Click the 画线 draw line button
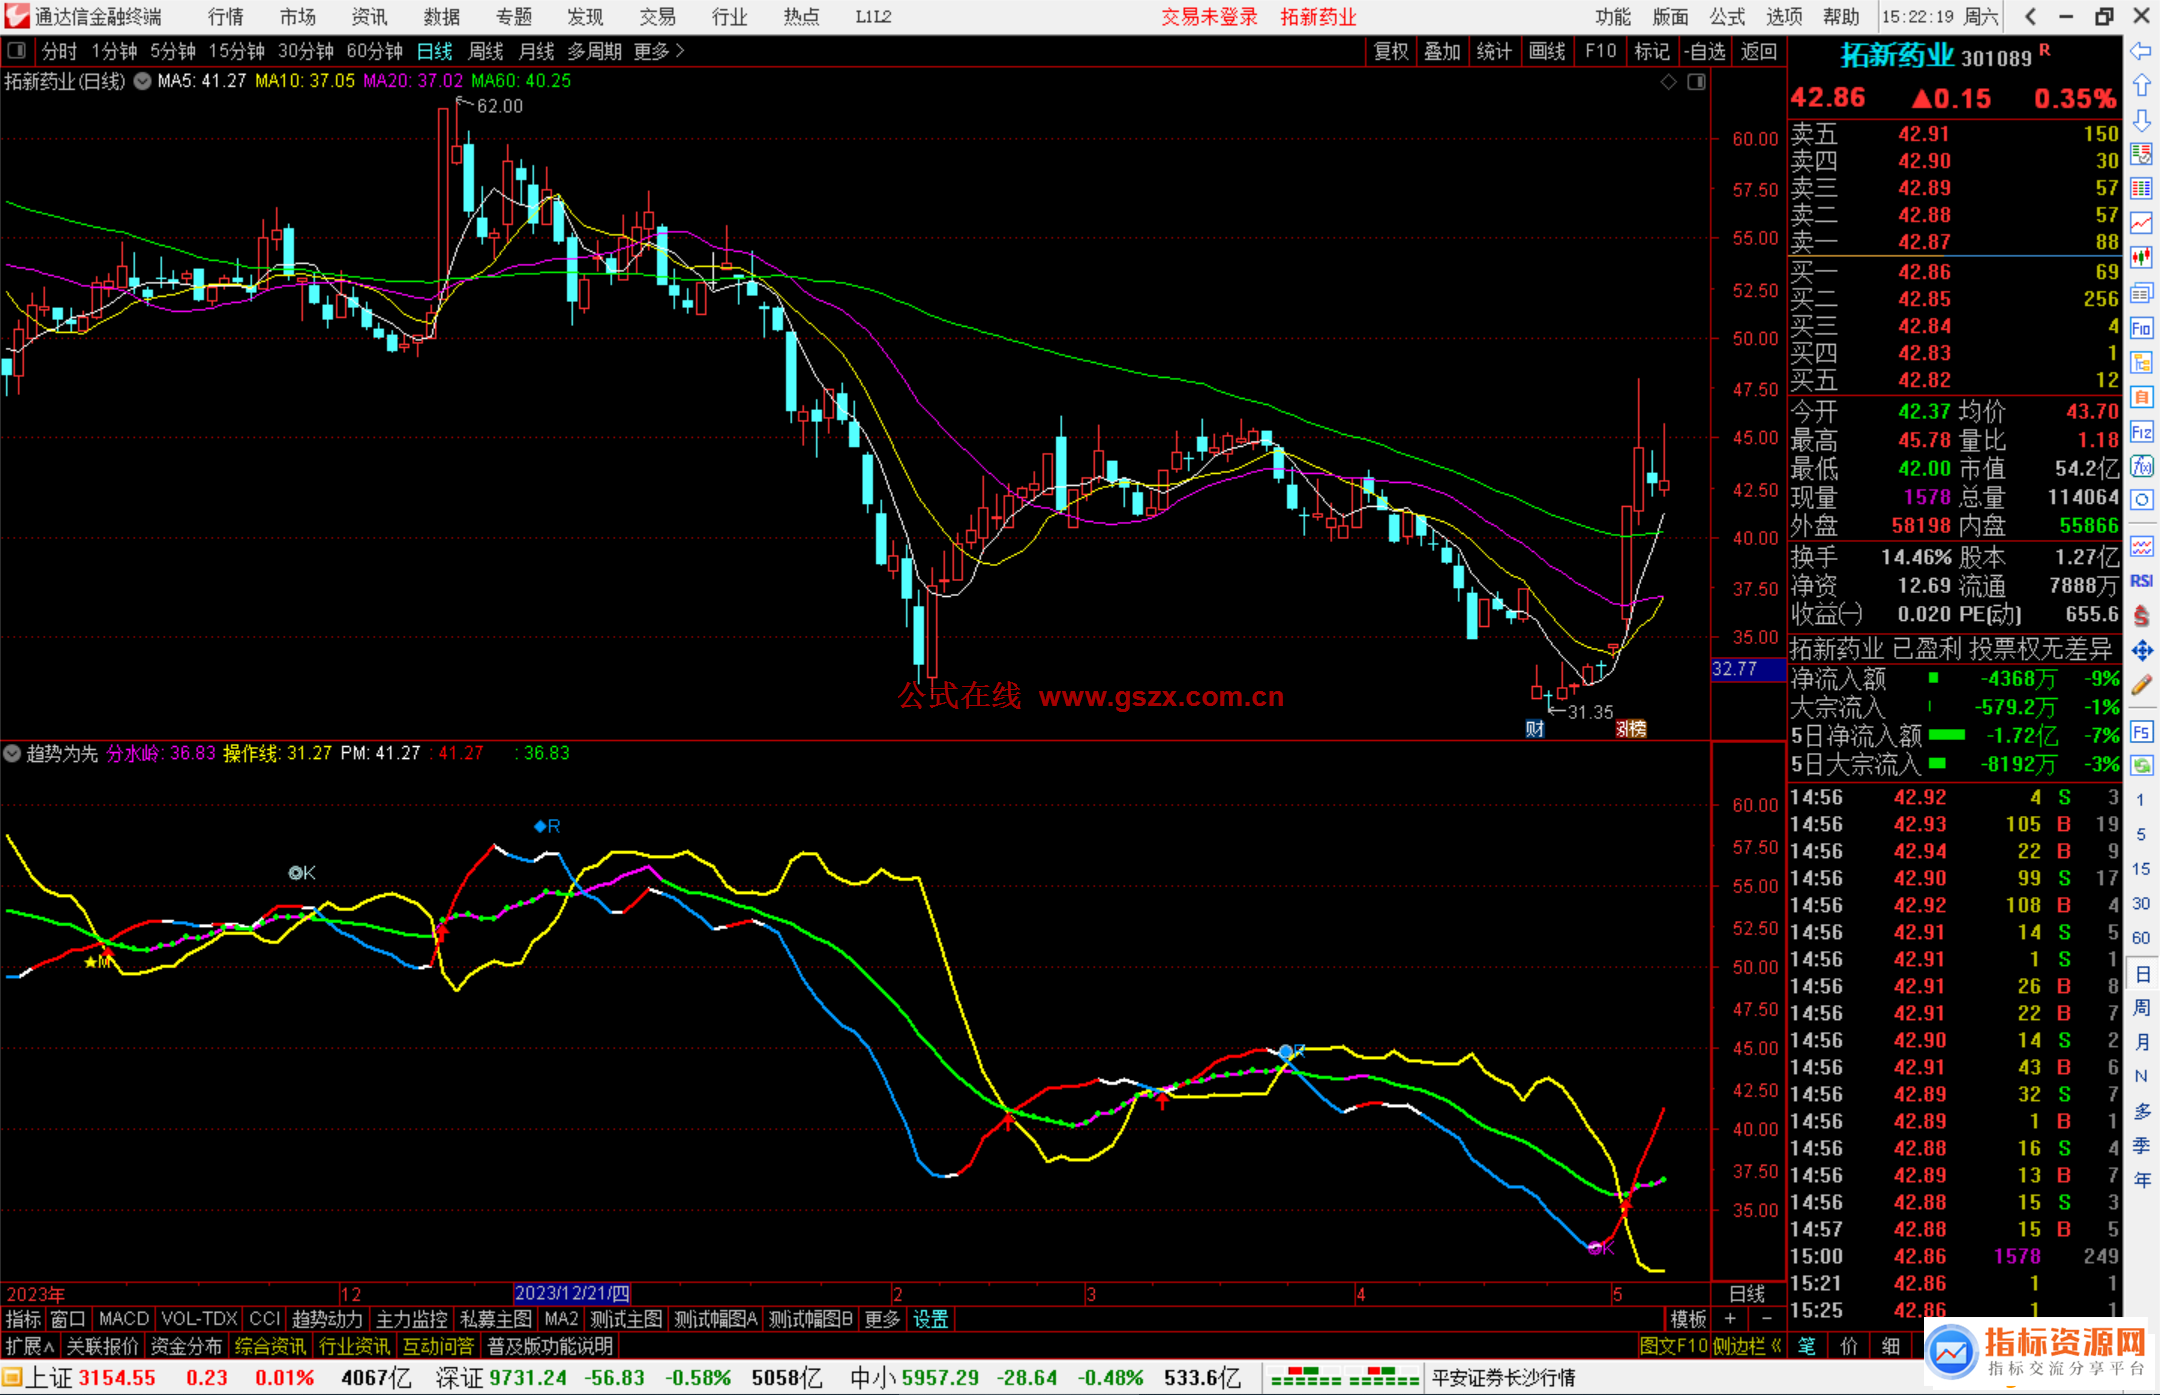The width and height of the screenshot is (2160, 1395). pos(1547,51)
